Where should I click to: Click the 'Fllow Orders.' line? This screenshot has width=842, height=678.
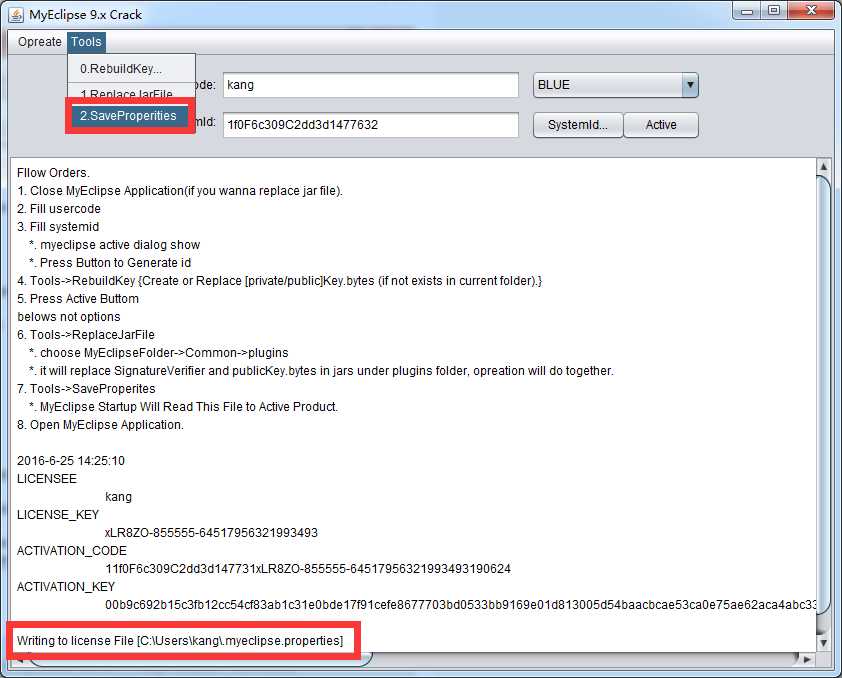53,173
